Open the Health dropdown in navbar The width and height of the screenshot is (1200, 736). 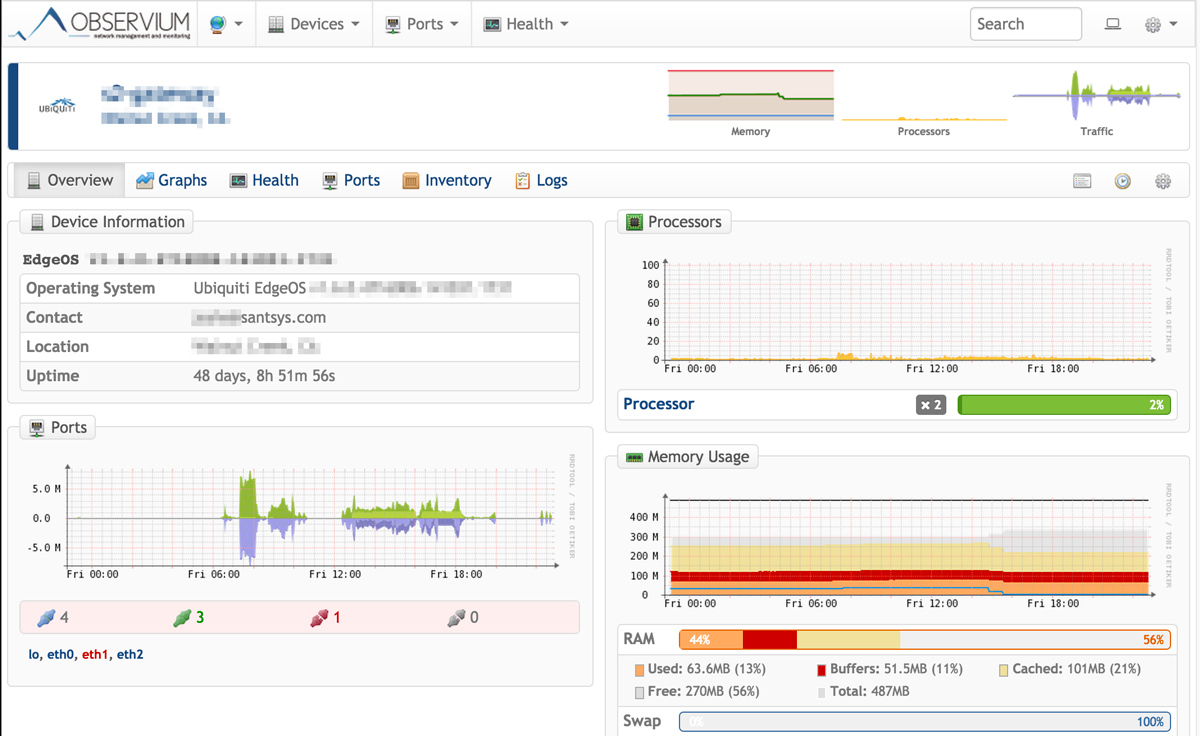[x=526, y=24]
